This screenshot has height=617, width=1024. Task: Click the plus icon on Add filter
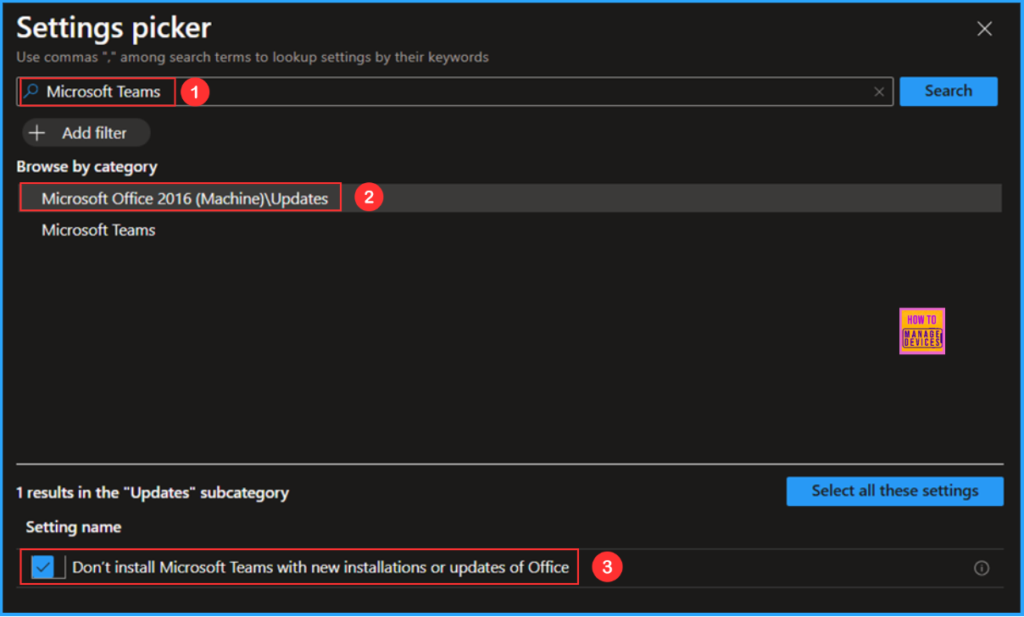tap(37, 133)
